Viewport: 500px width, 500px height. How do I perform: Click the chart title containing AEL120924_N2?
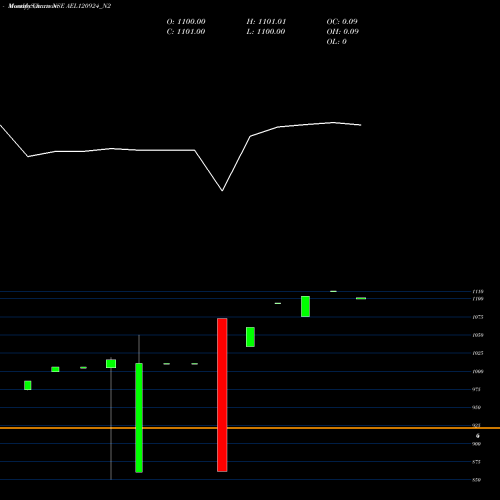tap(59, 6)
